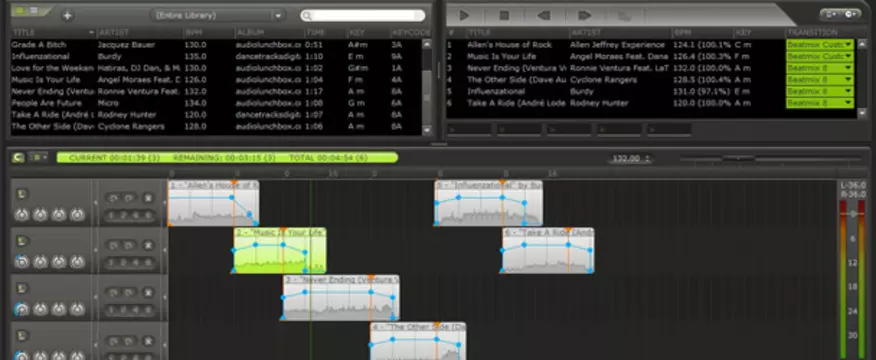Open transition dropdown for Allen's House of Rock

(820, 44)
